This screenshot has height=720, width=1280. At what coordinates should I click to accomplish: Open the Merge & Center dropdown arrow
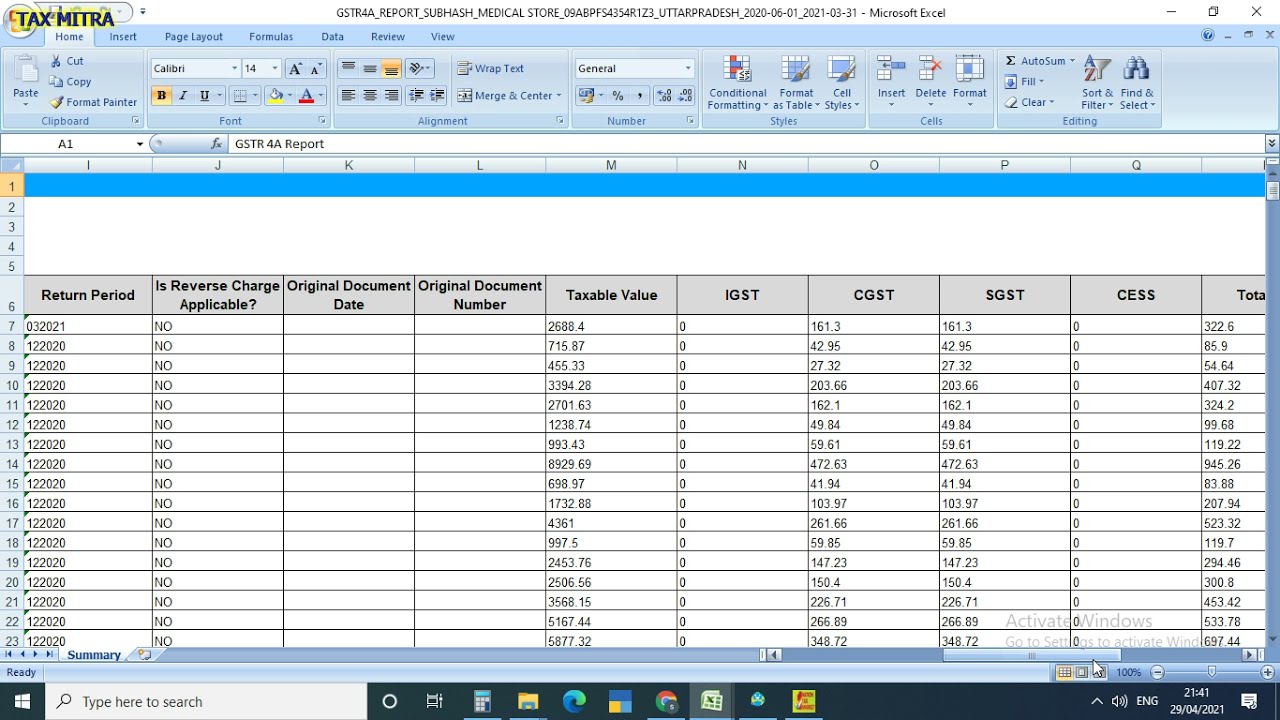click(559, 96)
